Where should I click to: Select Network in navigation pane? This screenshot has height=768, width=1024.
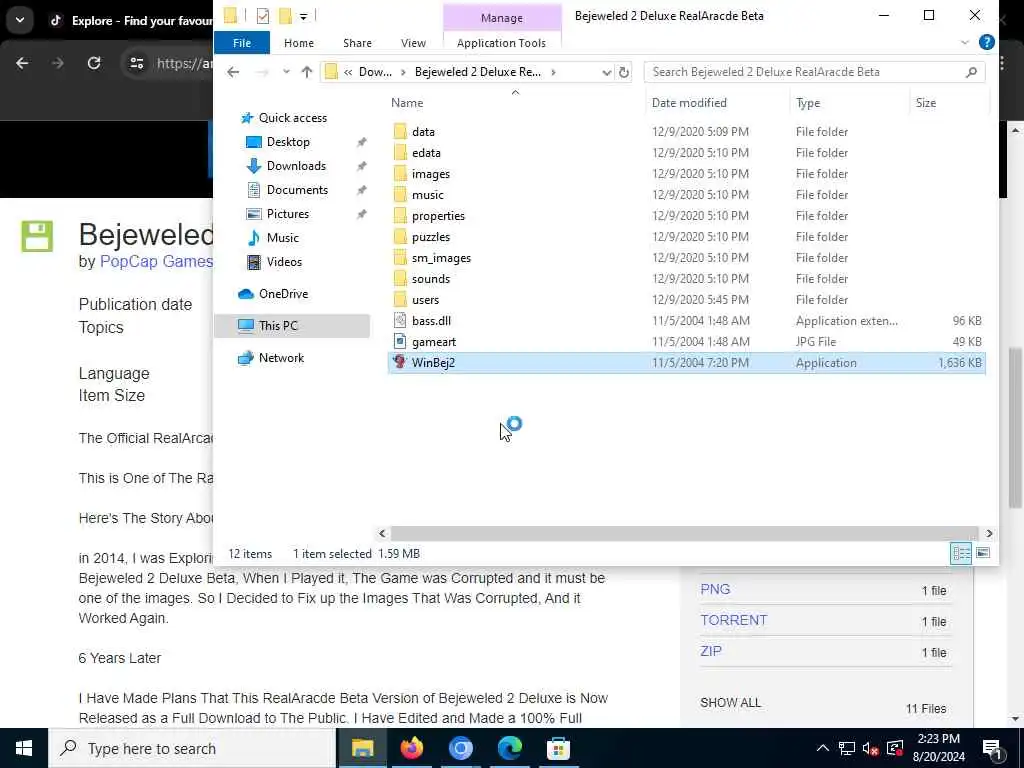pyautogui.click(x=281, y=357)
